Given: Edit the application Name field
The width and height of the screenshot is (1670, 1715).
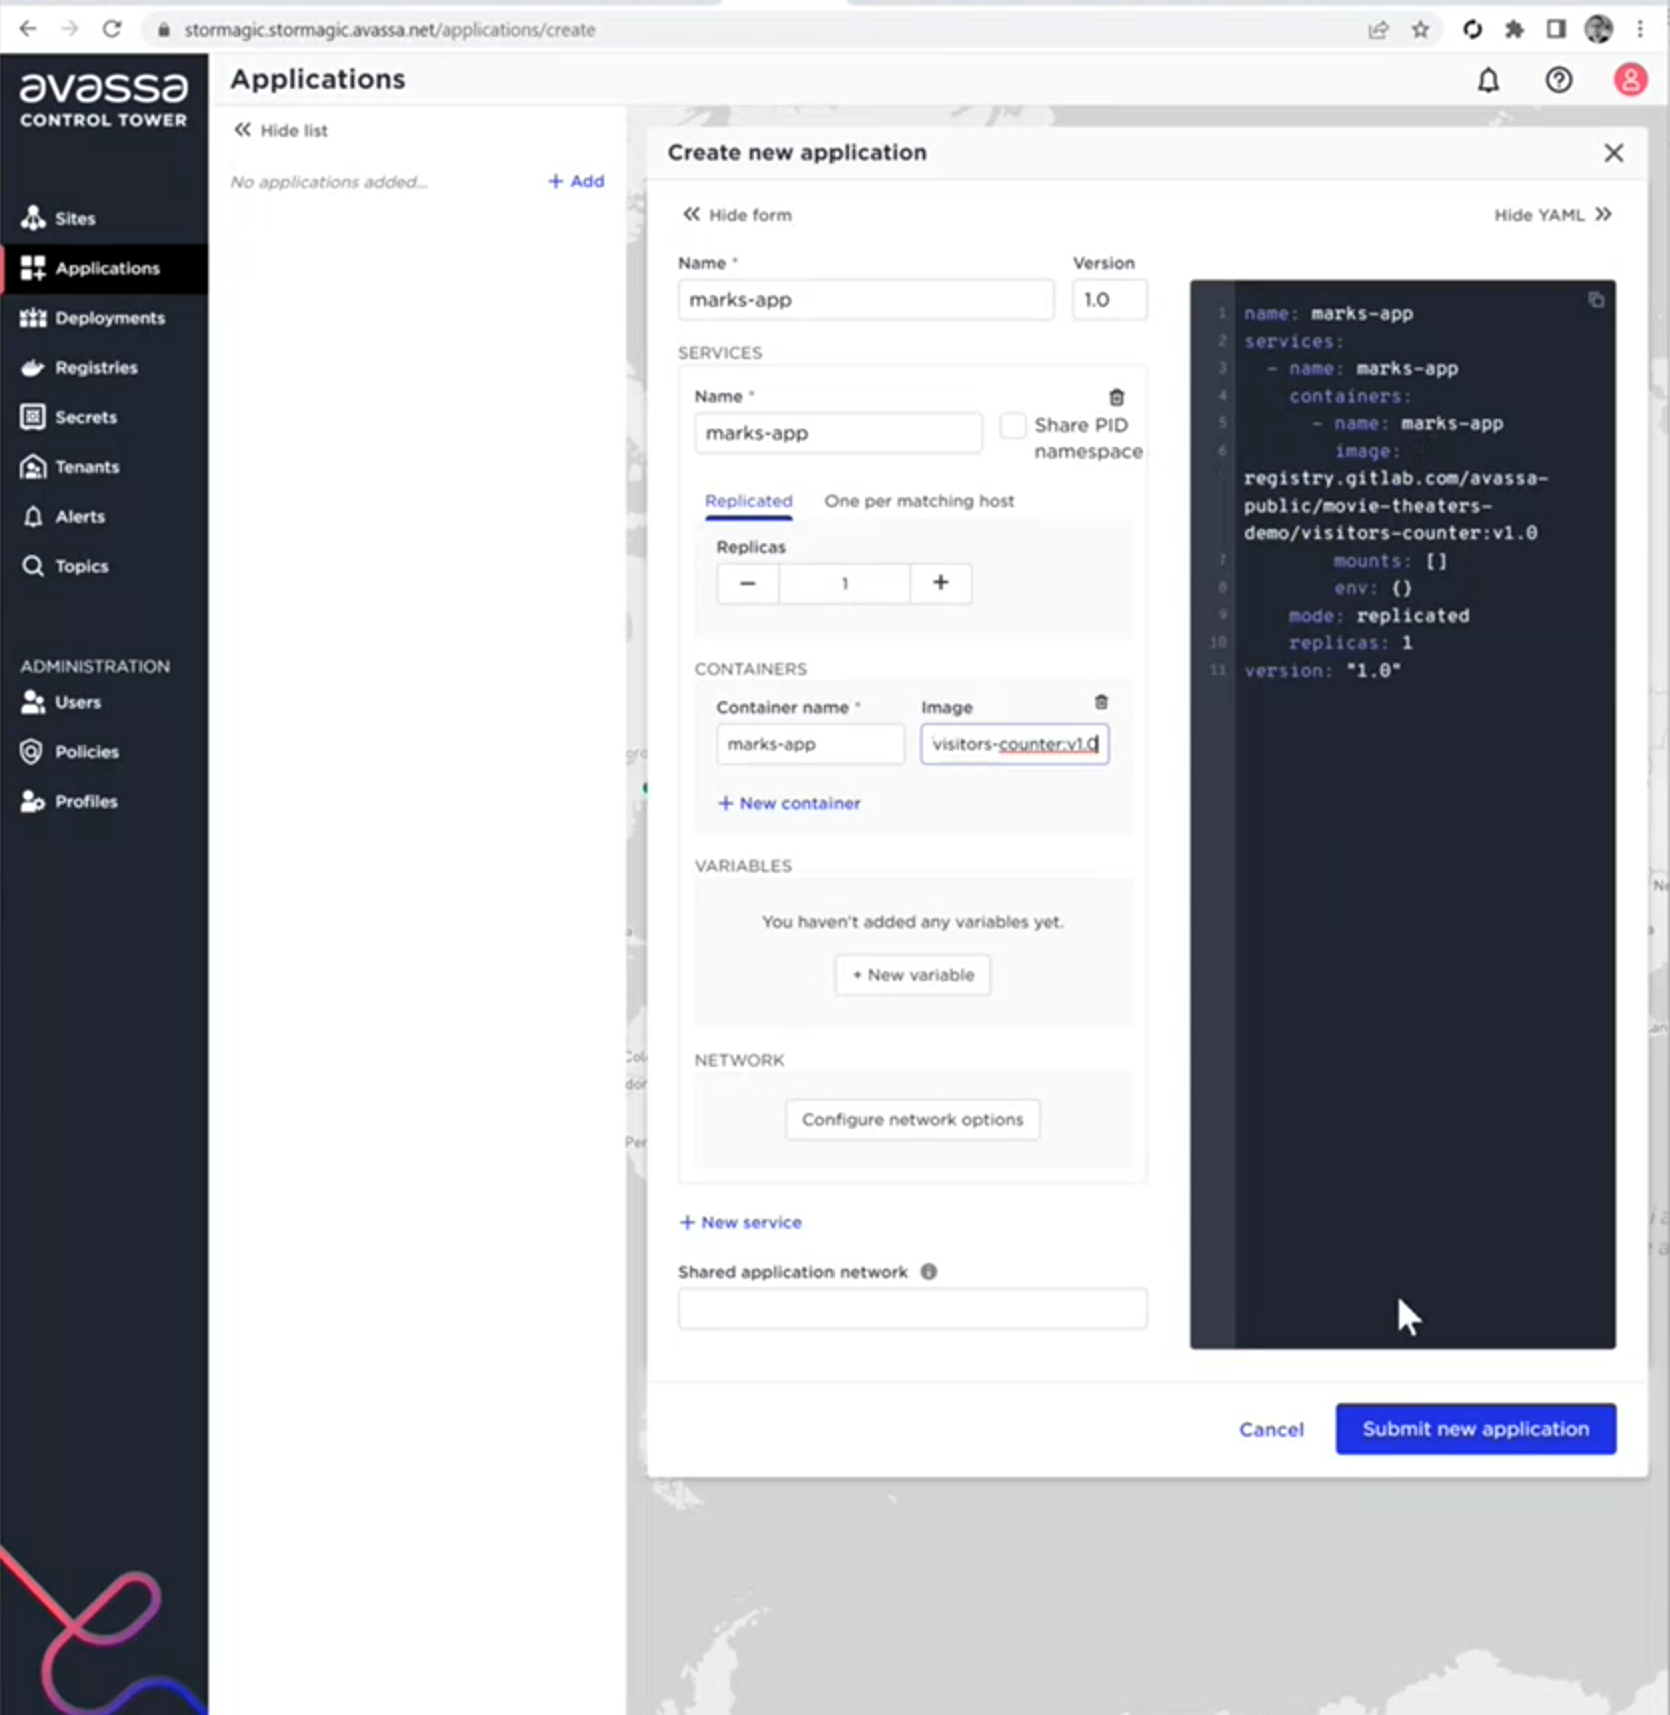Looking at the screenshot, I should [865, 299].
